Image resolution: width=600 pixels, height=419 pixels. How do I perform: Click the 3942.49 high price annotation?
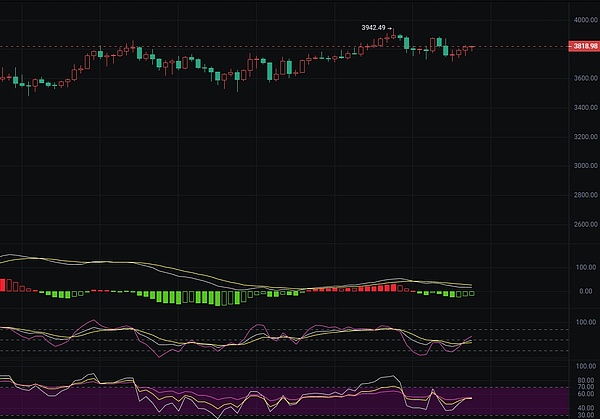click(375, 28)
